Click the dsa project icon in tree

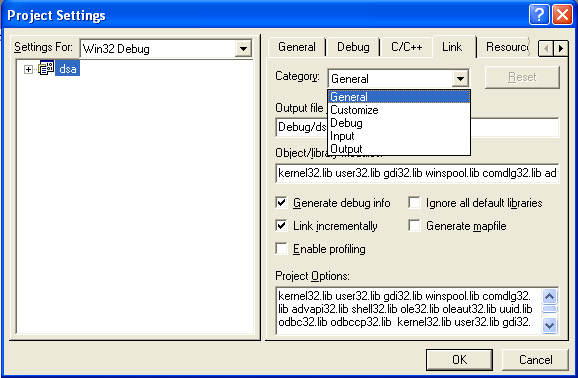click(46, 69)
